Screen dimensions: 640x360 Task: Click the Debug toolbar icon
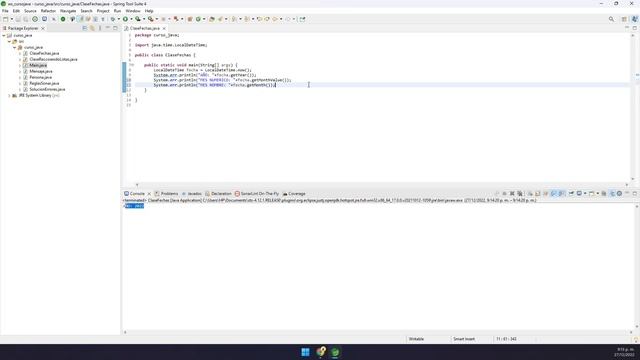coord(113,19)
